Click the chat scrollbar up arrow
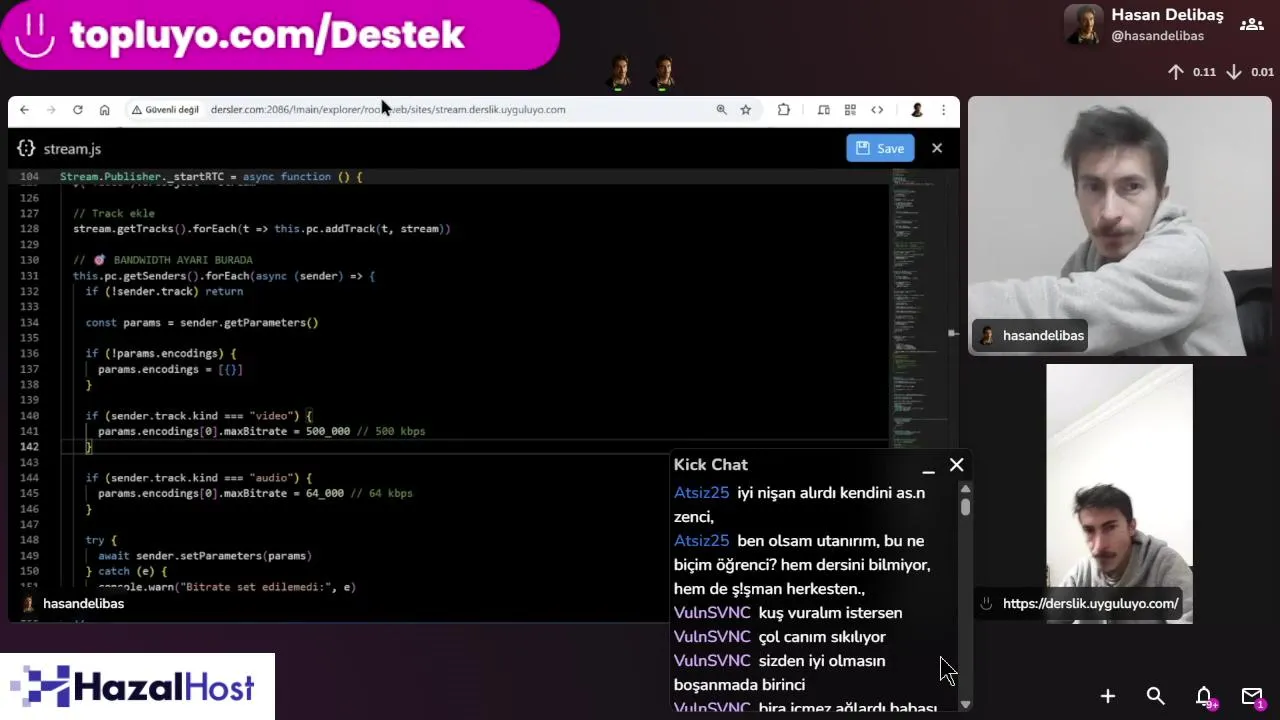This screenshot has width=1280, height=720. [x=965, y=489]
